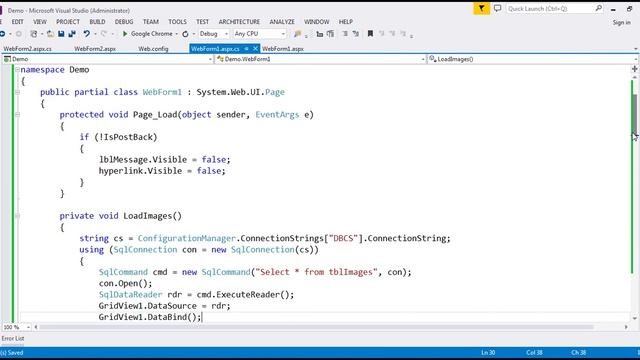The image size is (640, 360).
Task: Click the Save All toolbar icon
Action: [72, 34]
